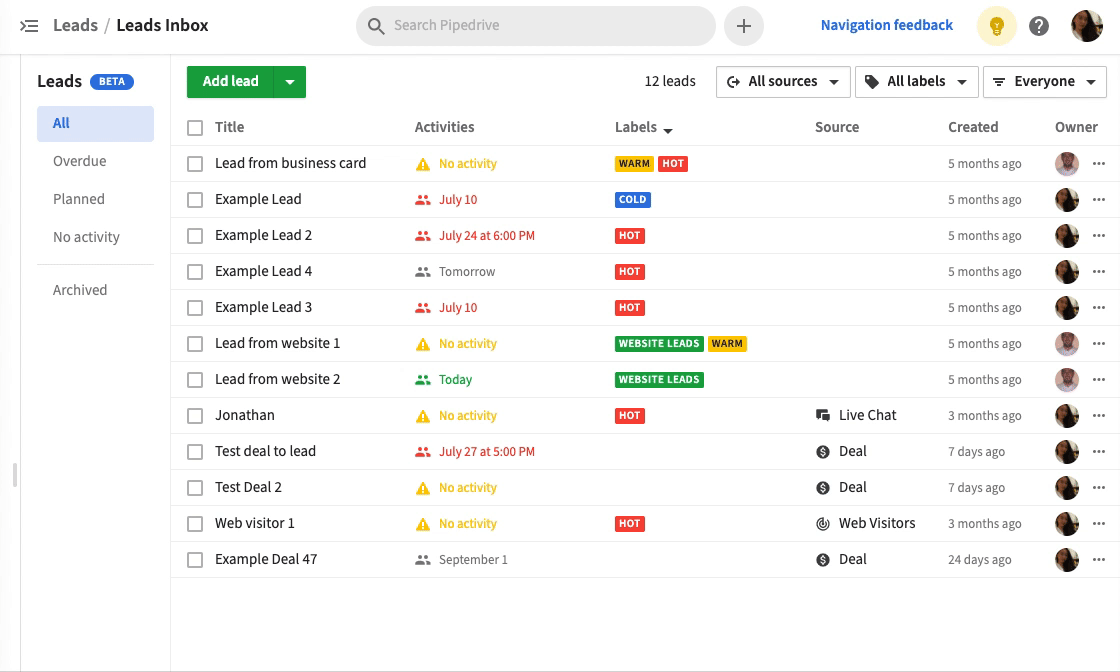Click inside the Search Pipedrive field
The image size is (1120, 672).
tap(535, 25)
